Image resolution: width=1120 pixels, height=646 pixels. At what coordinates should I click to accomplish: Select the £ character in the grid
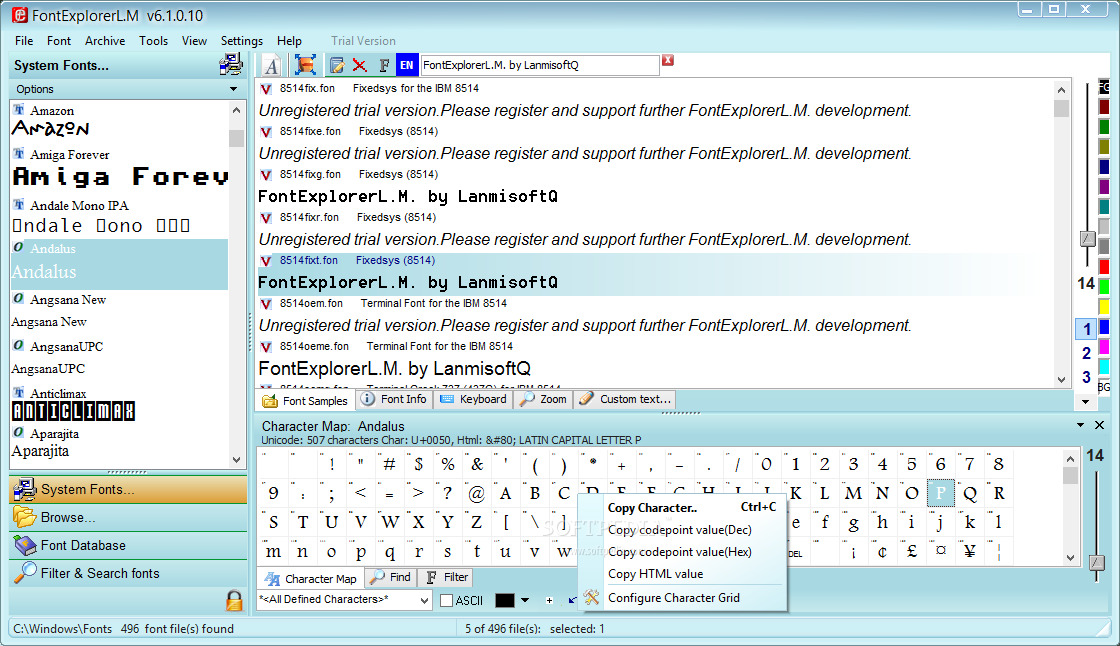click(x=911, y=551)
